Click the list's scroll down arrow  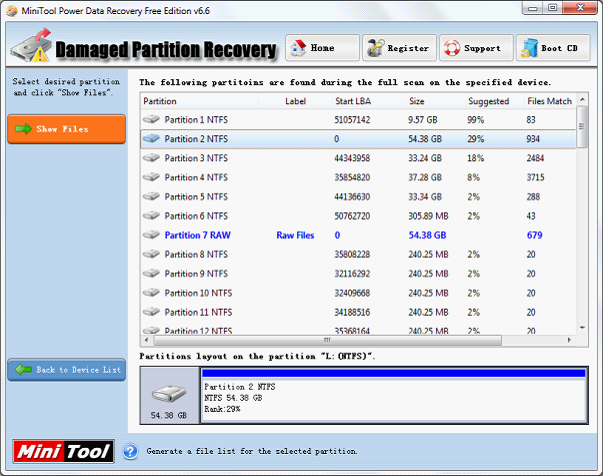coord(582,328)
